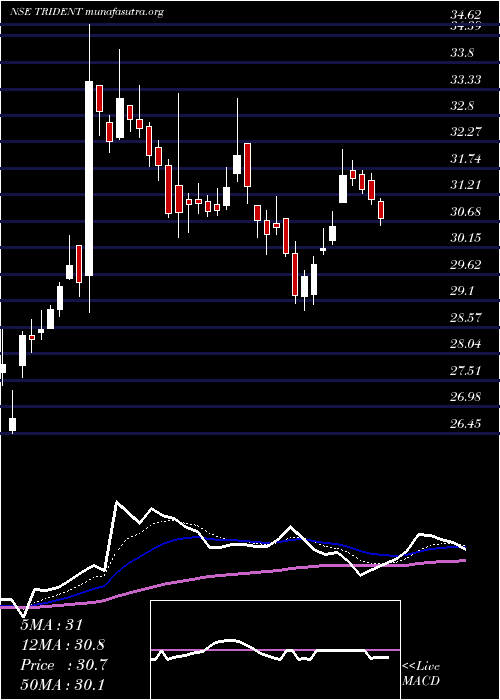
Task: Click the Price : 30.7 readout
Action: pyautogui.click(x=62, y=665)
